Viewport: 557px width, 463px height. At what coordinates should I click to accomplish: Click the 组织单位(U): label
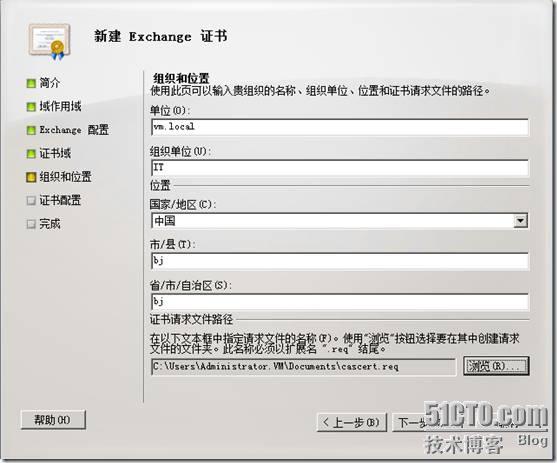click(x=180, y=152)
